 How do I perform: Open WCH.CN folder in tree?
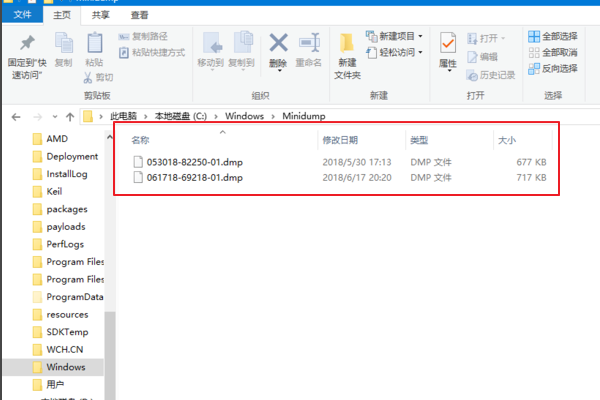pyautogui.click(x=64, y=349)
